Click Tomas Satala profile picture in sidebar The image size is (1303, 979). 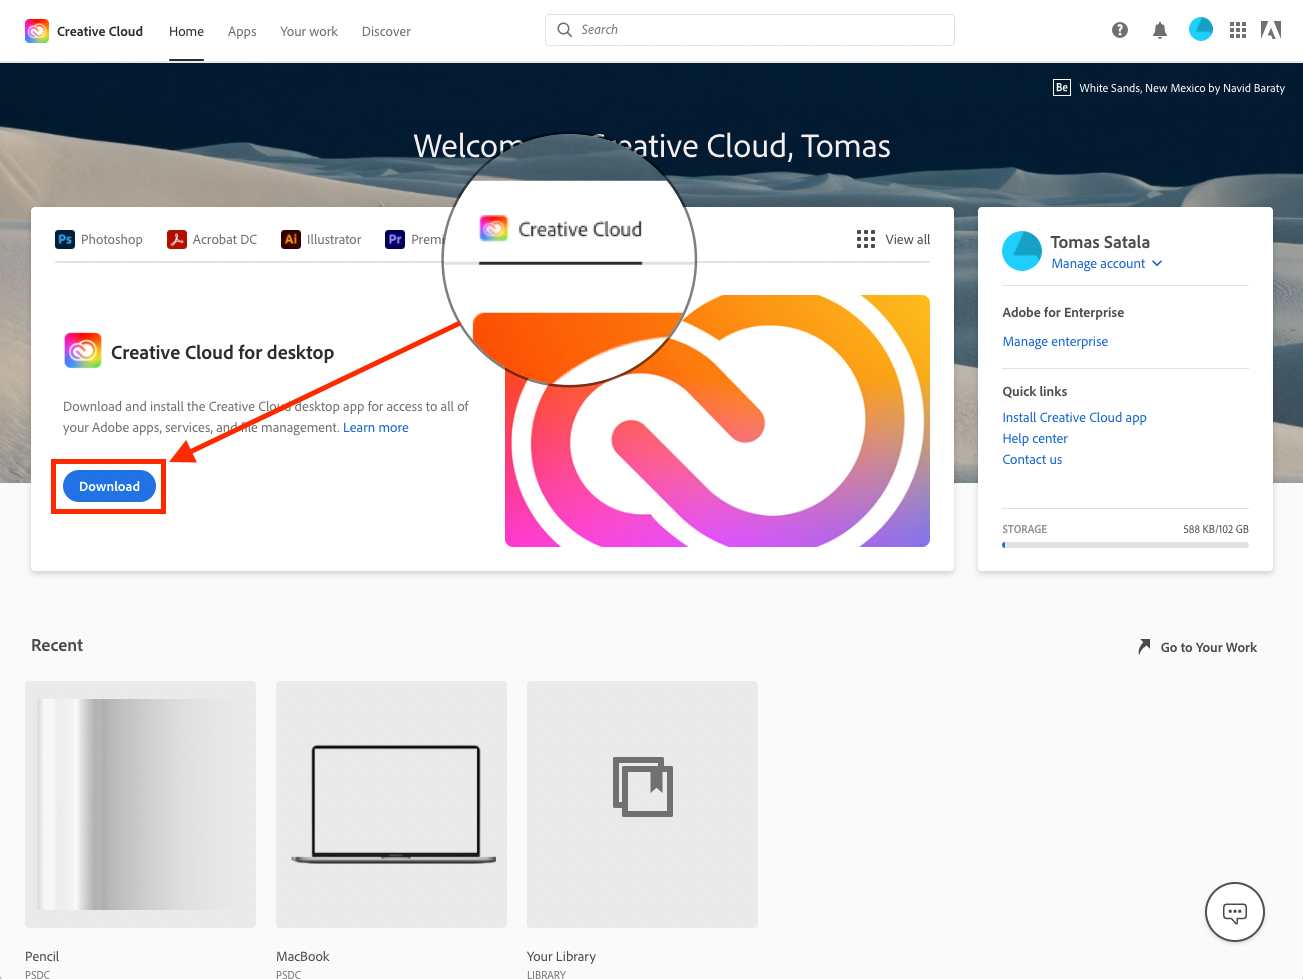pyautogui.click(x=1022, y=251)
